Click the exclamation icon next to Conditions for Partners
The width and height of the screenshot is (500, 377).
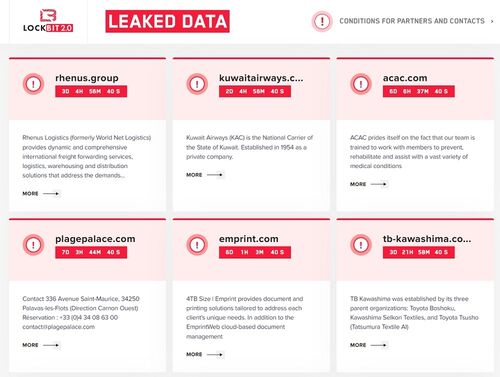click(x=322, y=21)
